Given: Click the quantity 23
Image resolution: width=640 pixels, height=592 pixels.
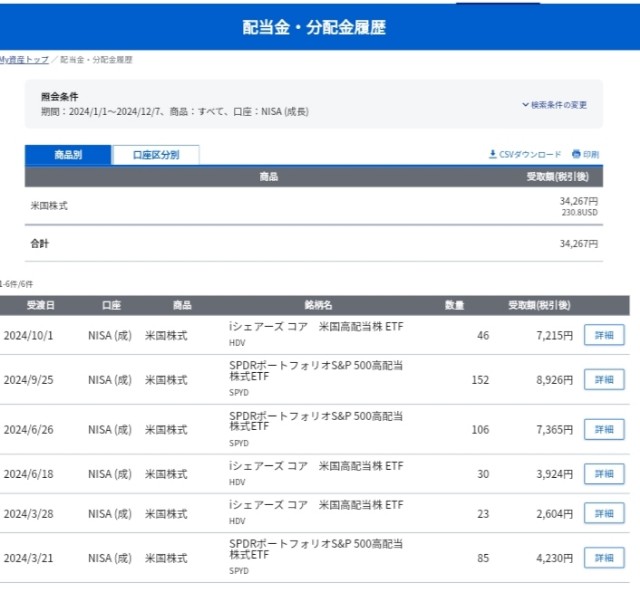Looking at the screenshot, I should pos(483,514).
